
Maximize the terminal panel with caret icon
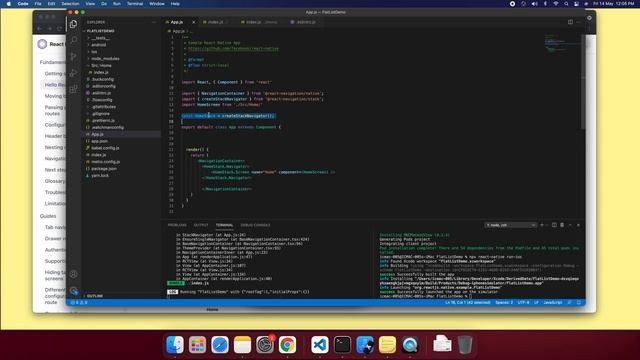570,225
